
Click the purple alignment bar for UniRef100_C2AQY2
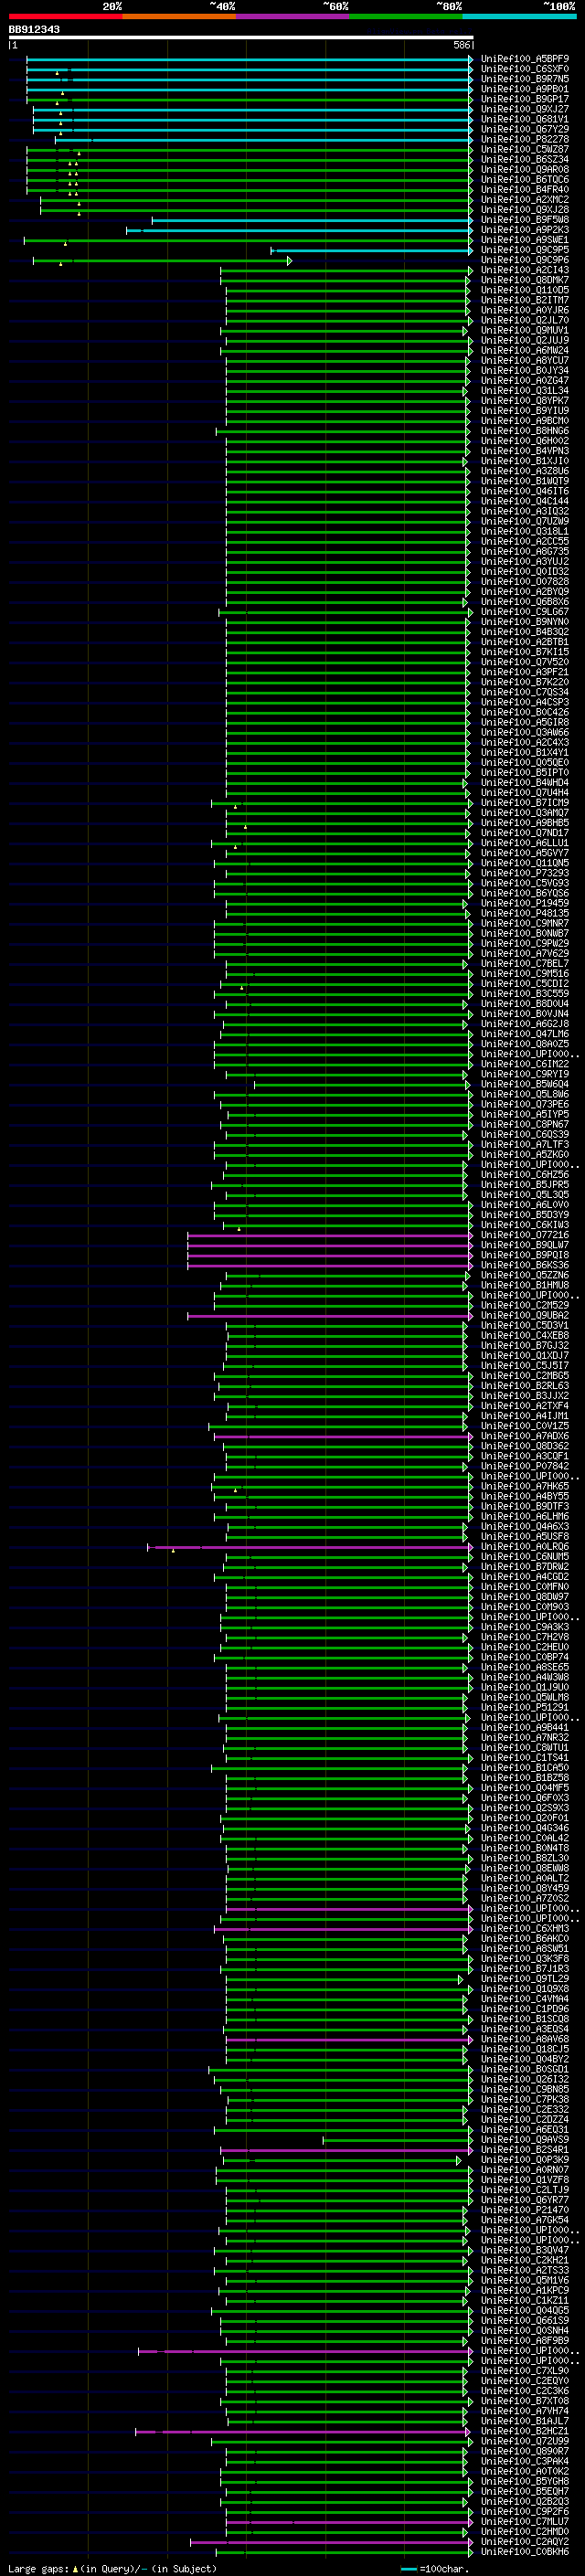point(331,2542)
